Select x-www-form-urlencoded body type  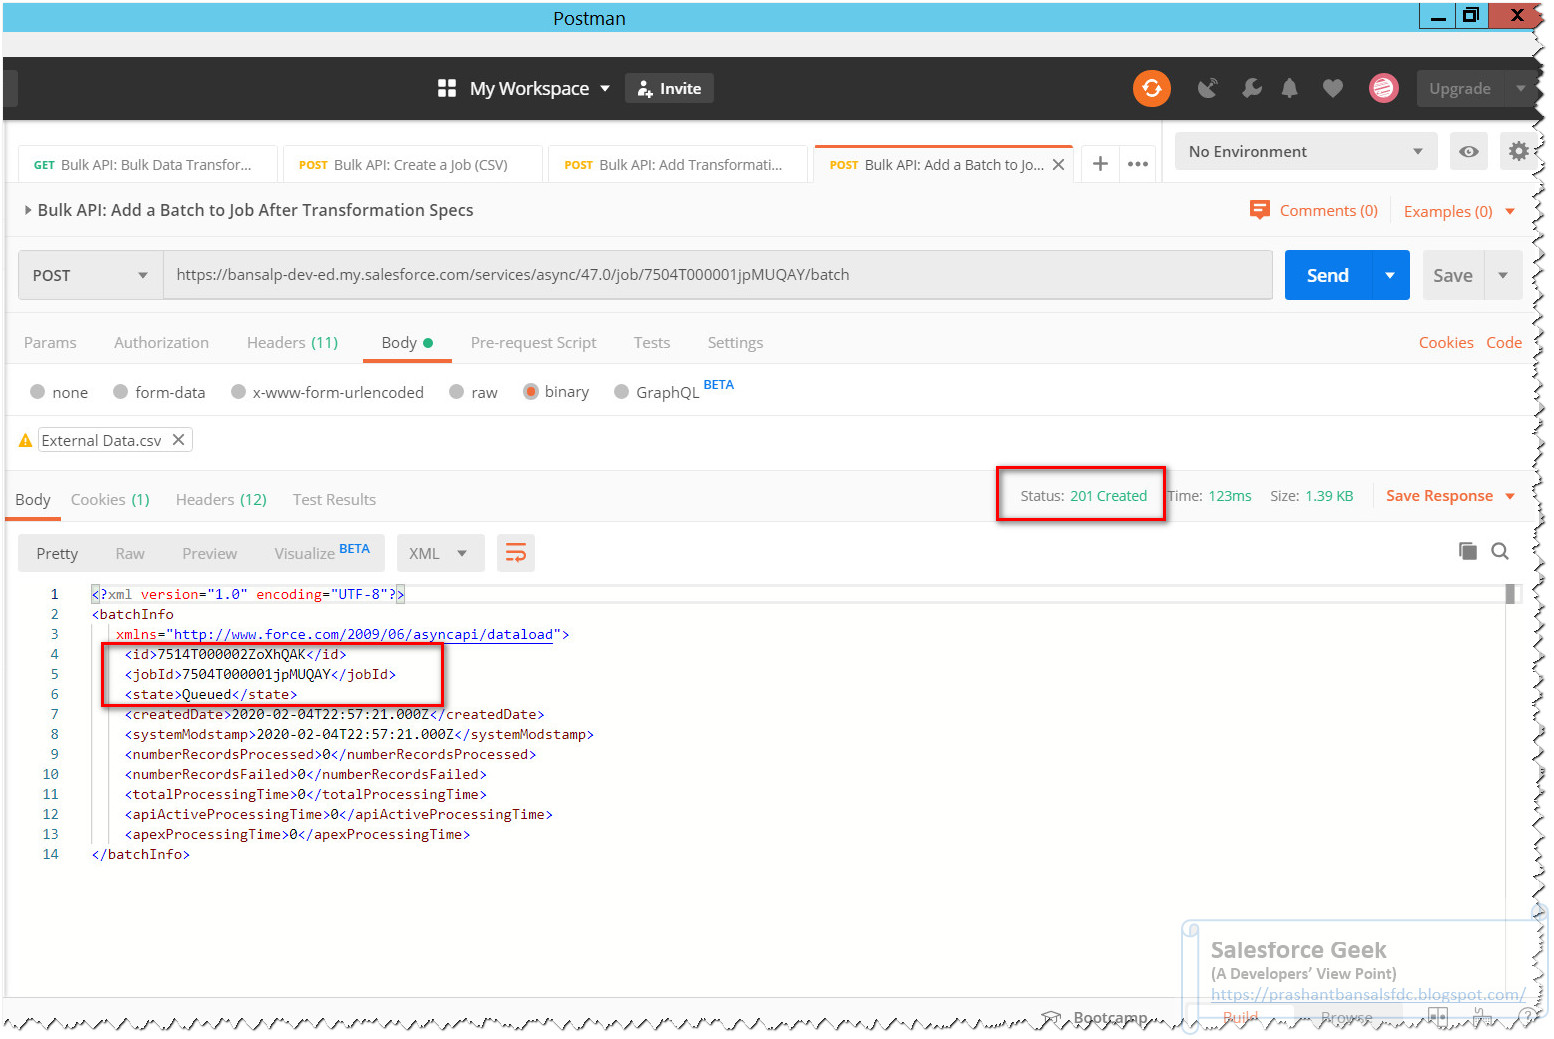(x=327, y=392)
